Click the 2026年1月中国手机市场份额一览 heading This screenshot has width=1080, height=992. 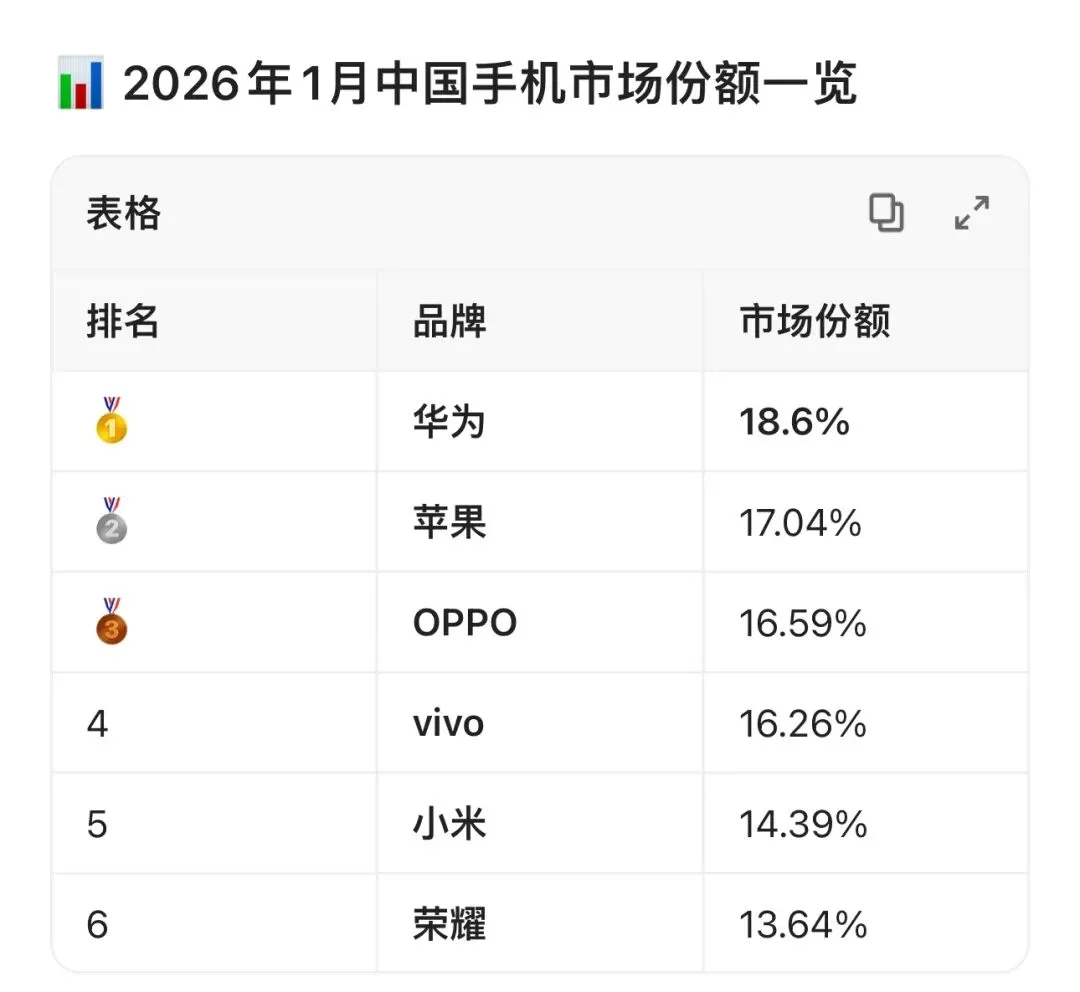490,83
